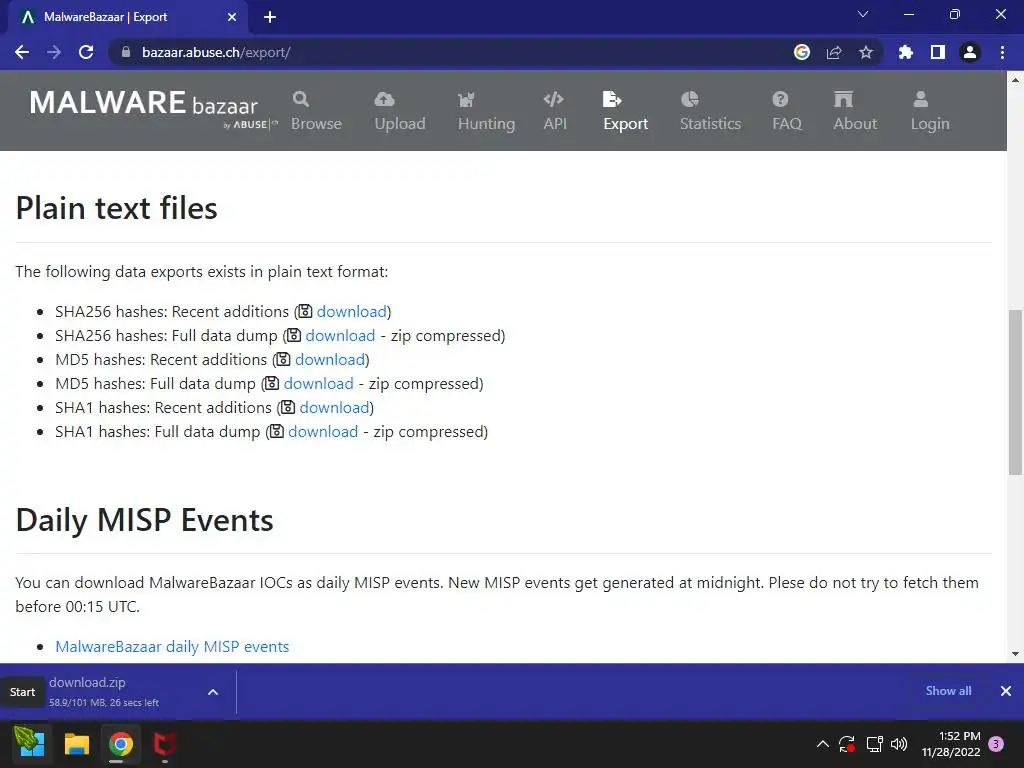1024x768 pixels.
Task: Open the API documentation page
Action: coord(554,111)
